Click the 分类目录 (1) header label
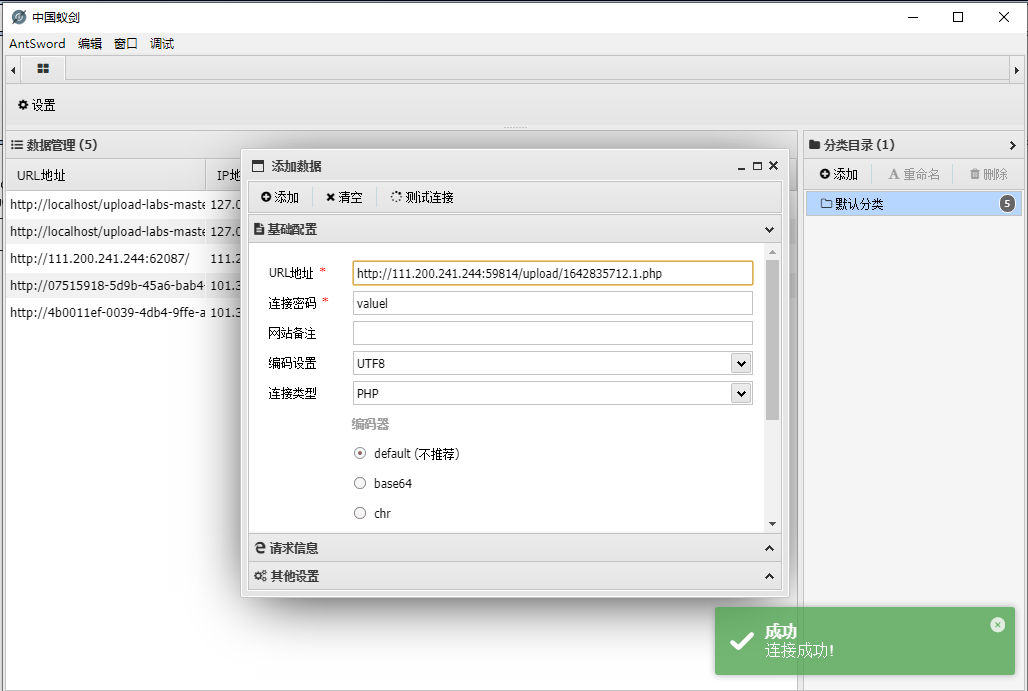 [859, 145]
